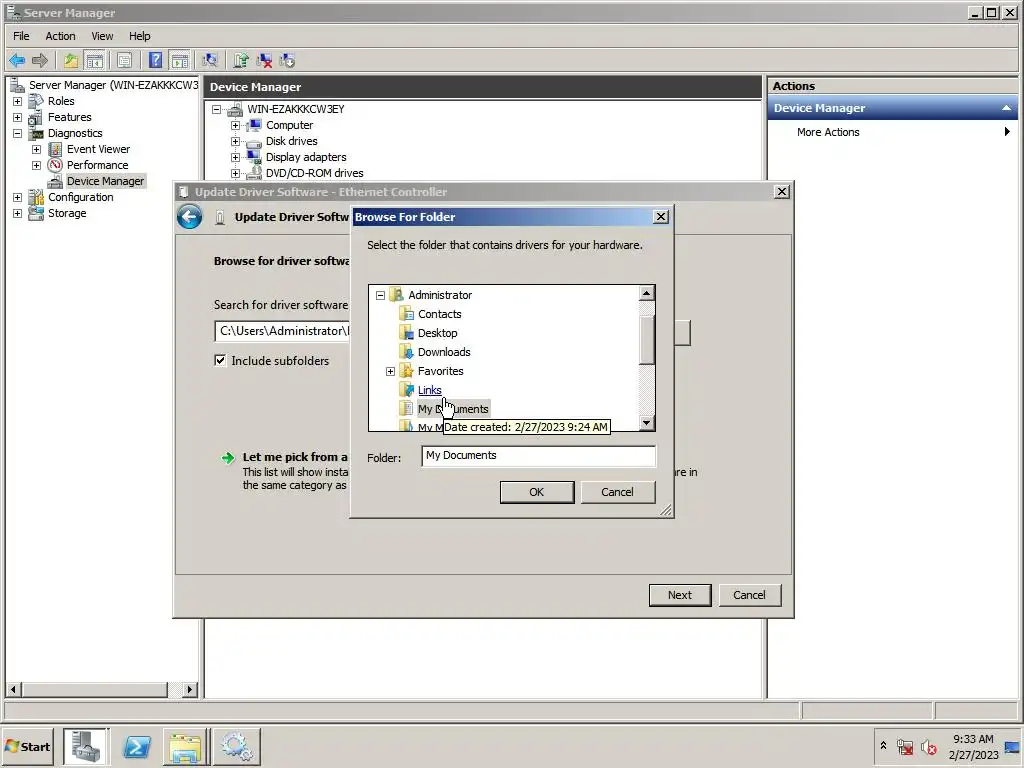Image resolution: width=1024 pixels, height=768 pixels.
Task: Click Cancel in Browse For Folder
Action: tap(617, 492)
